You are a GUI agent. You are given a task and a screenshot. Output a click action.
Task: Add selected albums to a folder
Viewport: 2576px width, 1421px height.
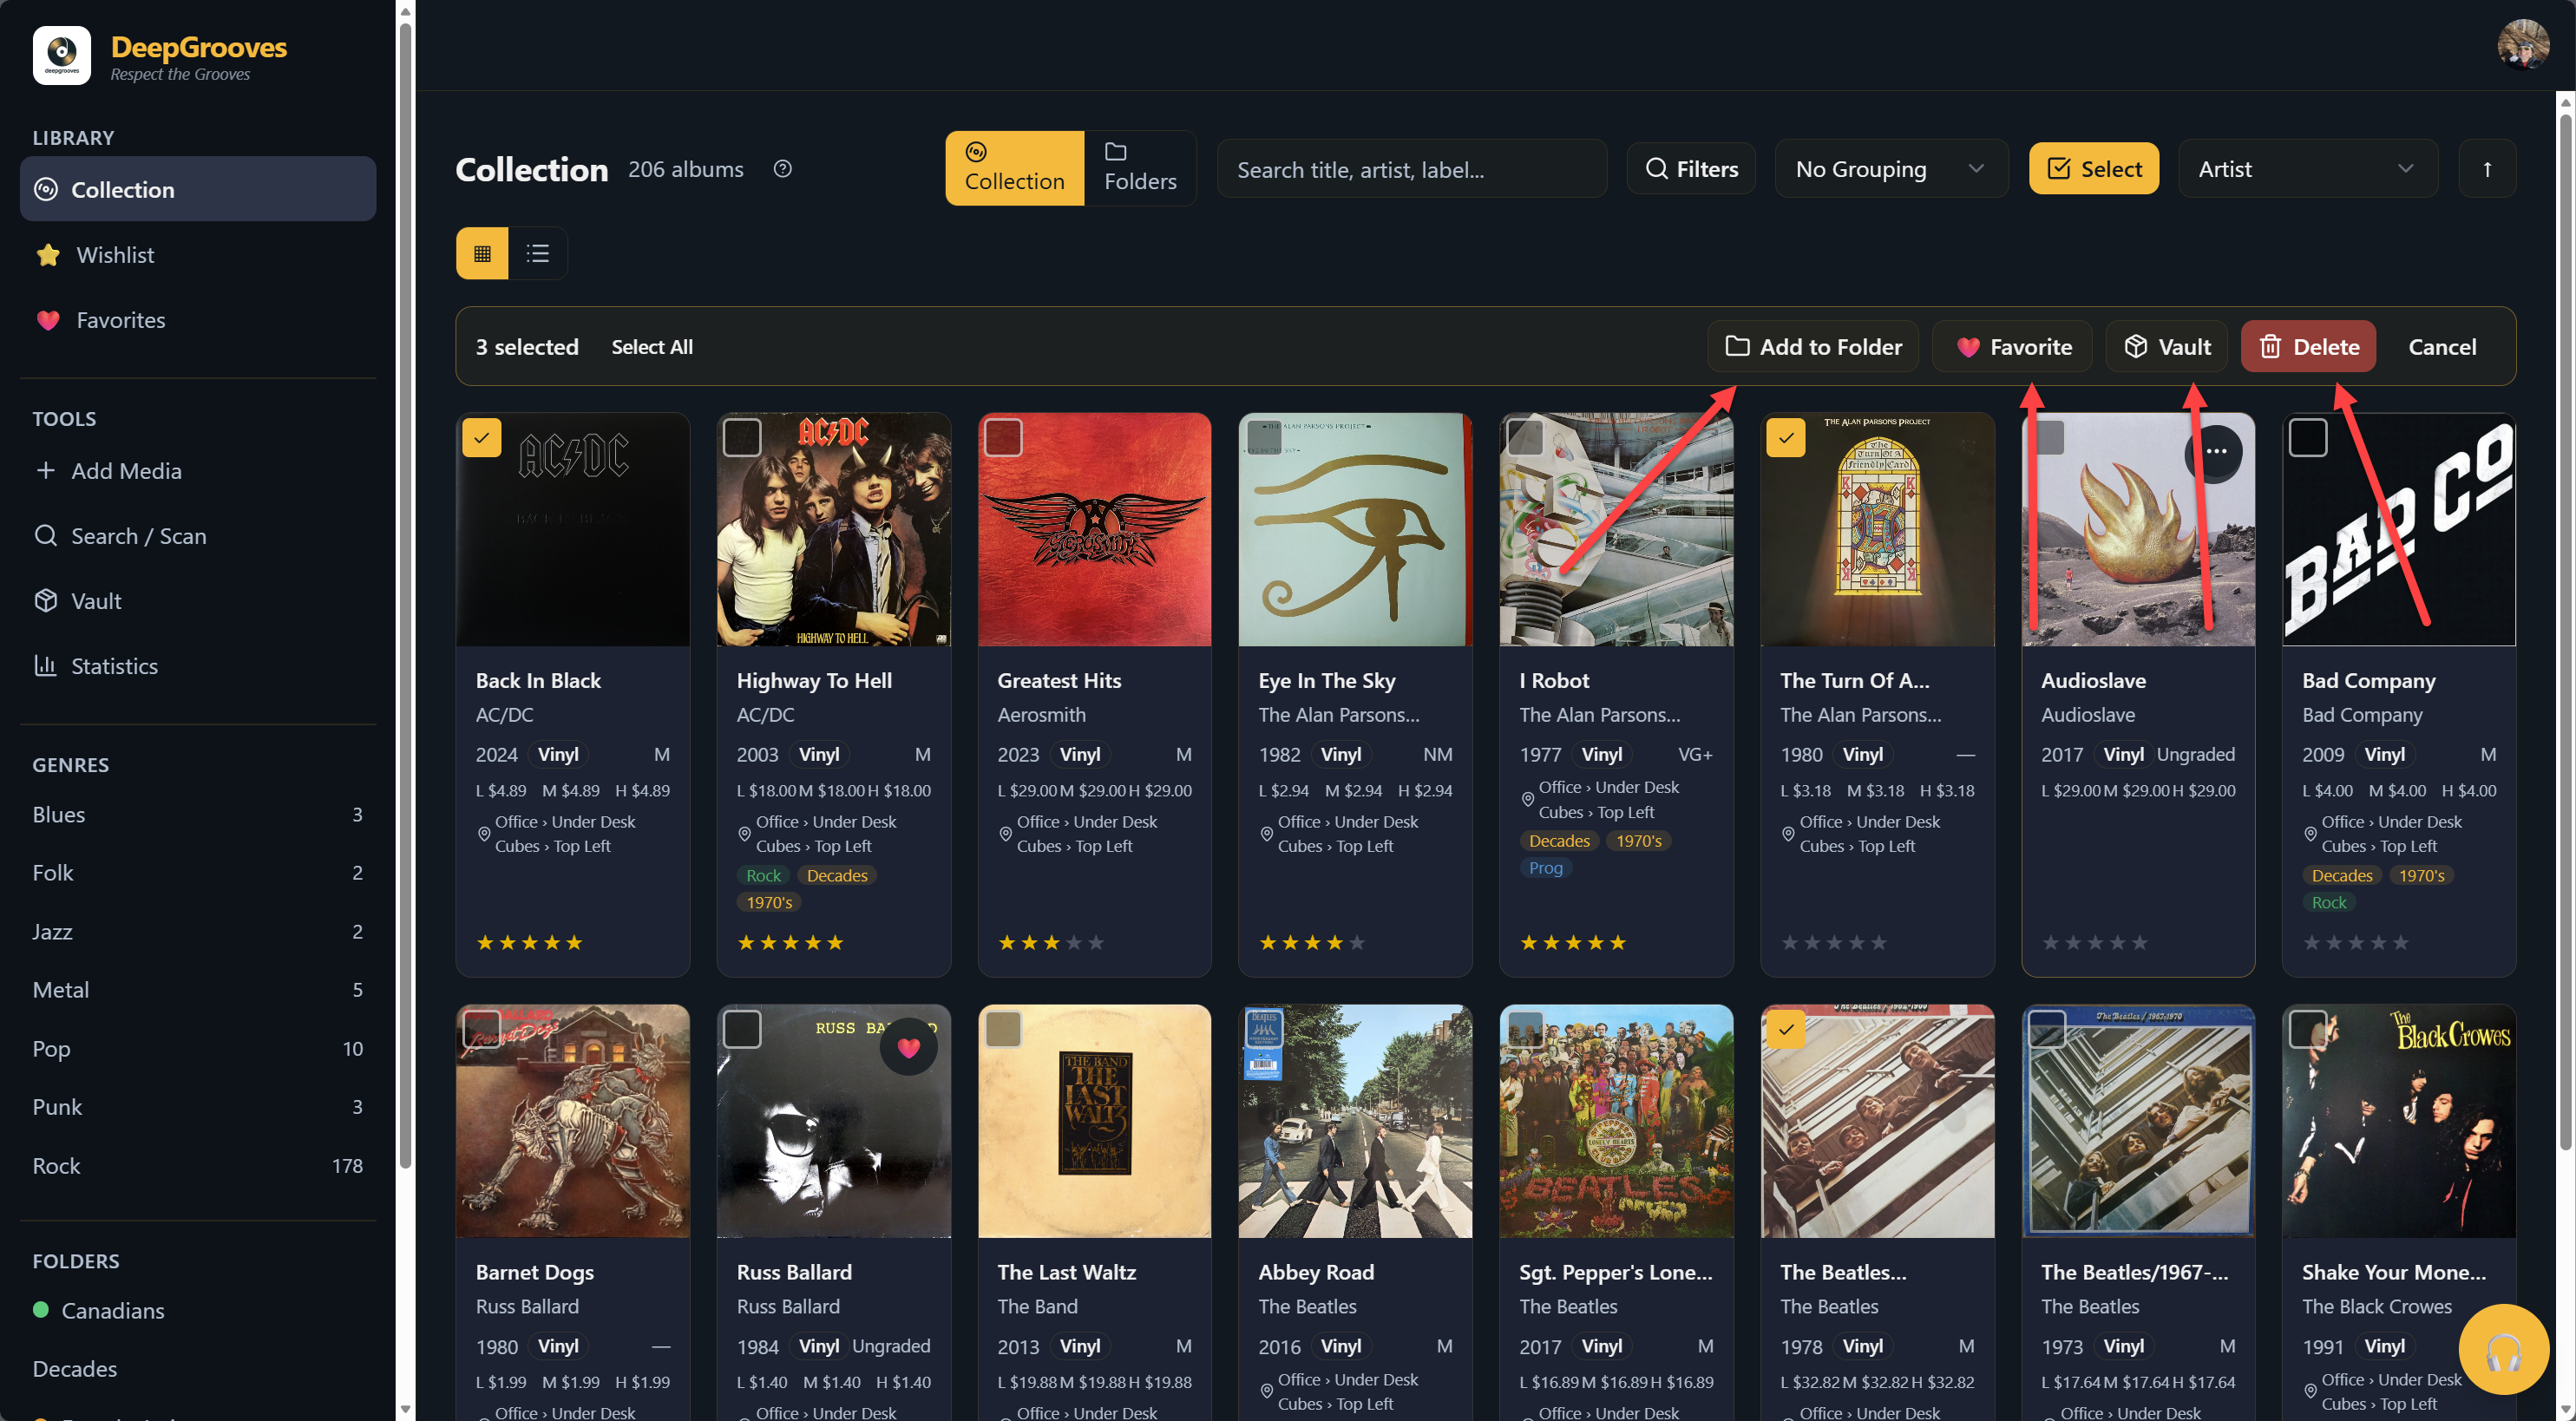point(1812,346)
